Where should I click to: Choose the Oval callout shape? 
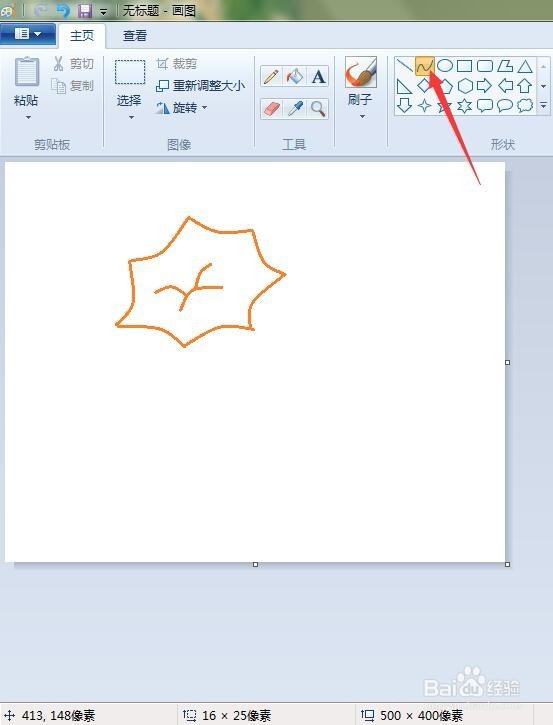(x=505, y=105)
